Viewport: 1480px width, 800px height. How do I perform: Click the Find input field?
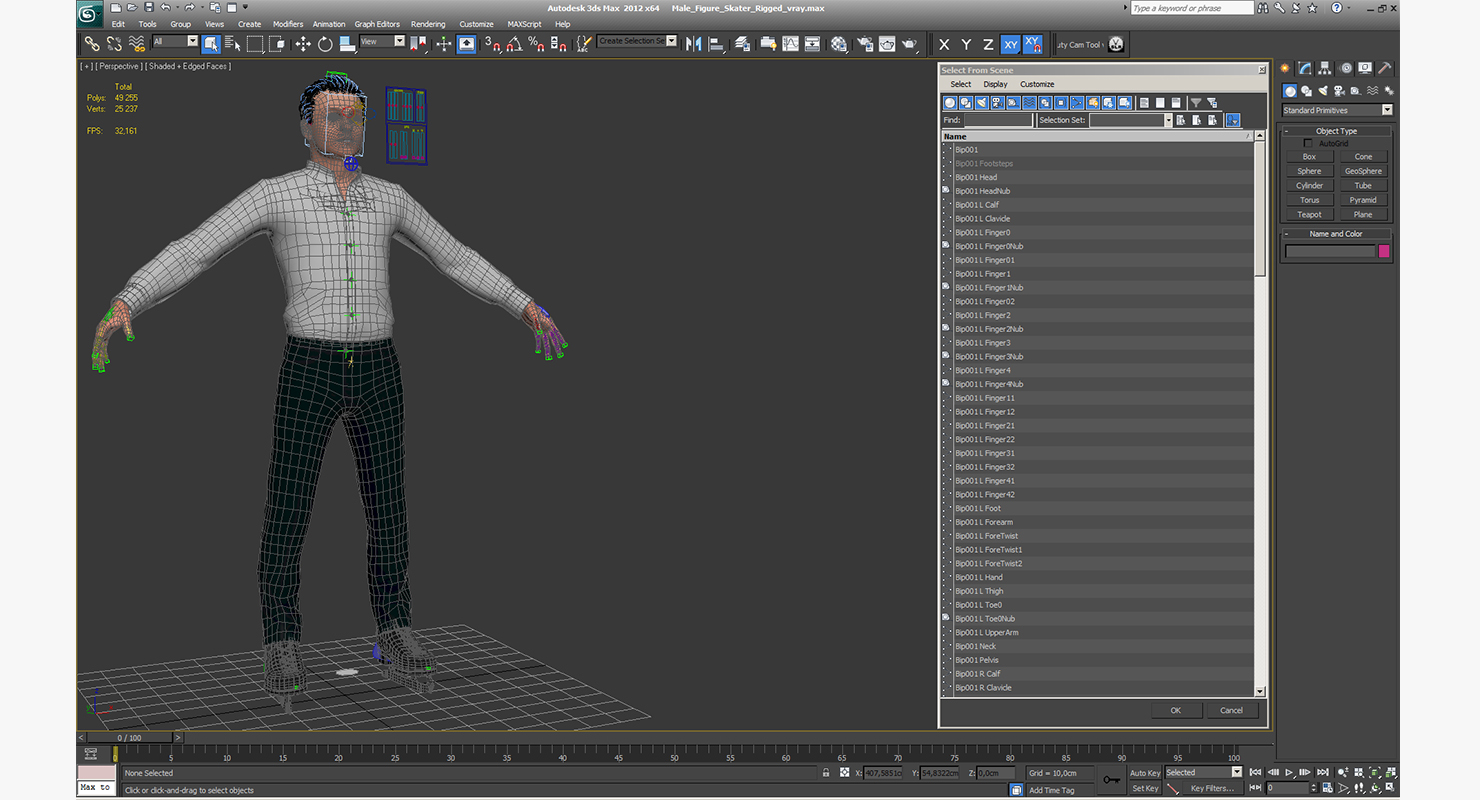[x=998, y=120]
